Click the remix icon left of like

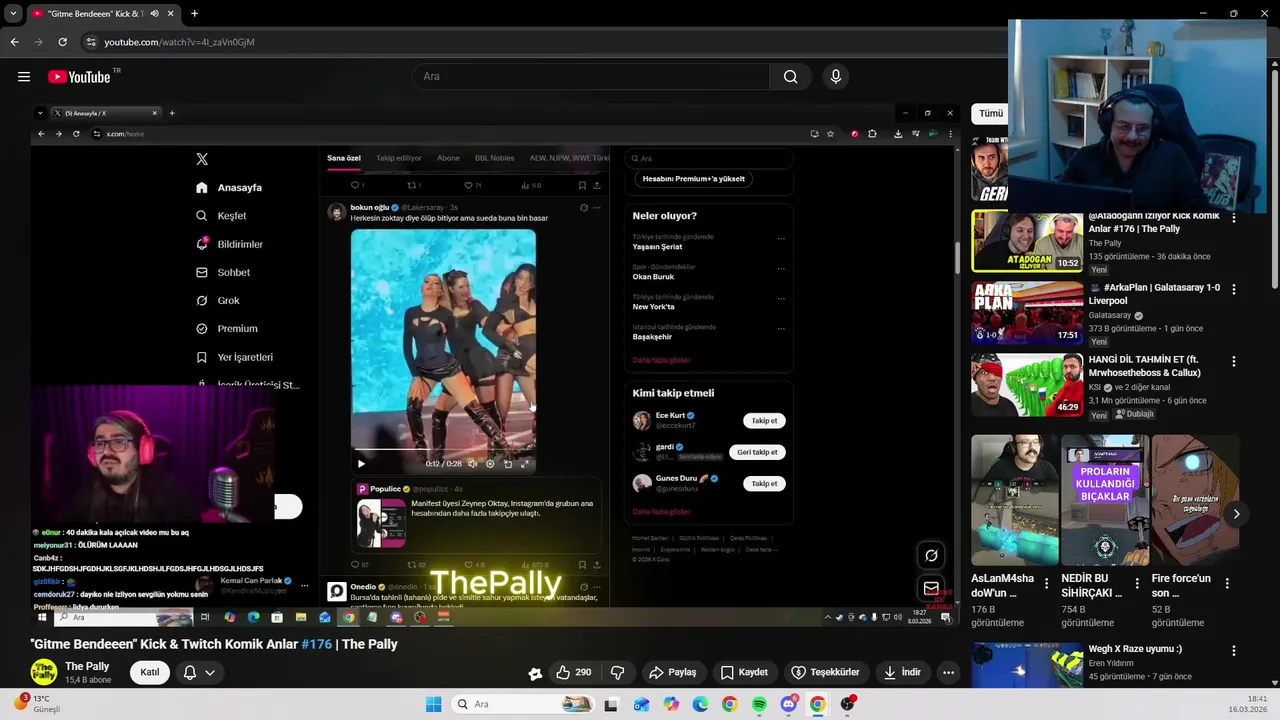click(535, 673)
